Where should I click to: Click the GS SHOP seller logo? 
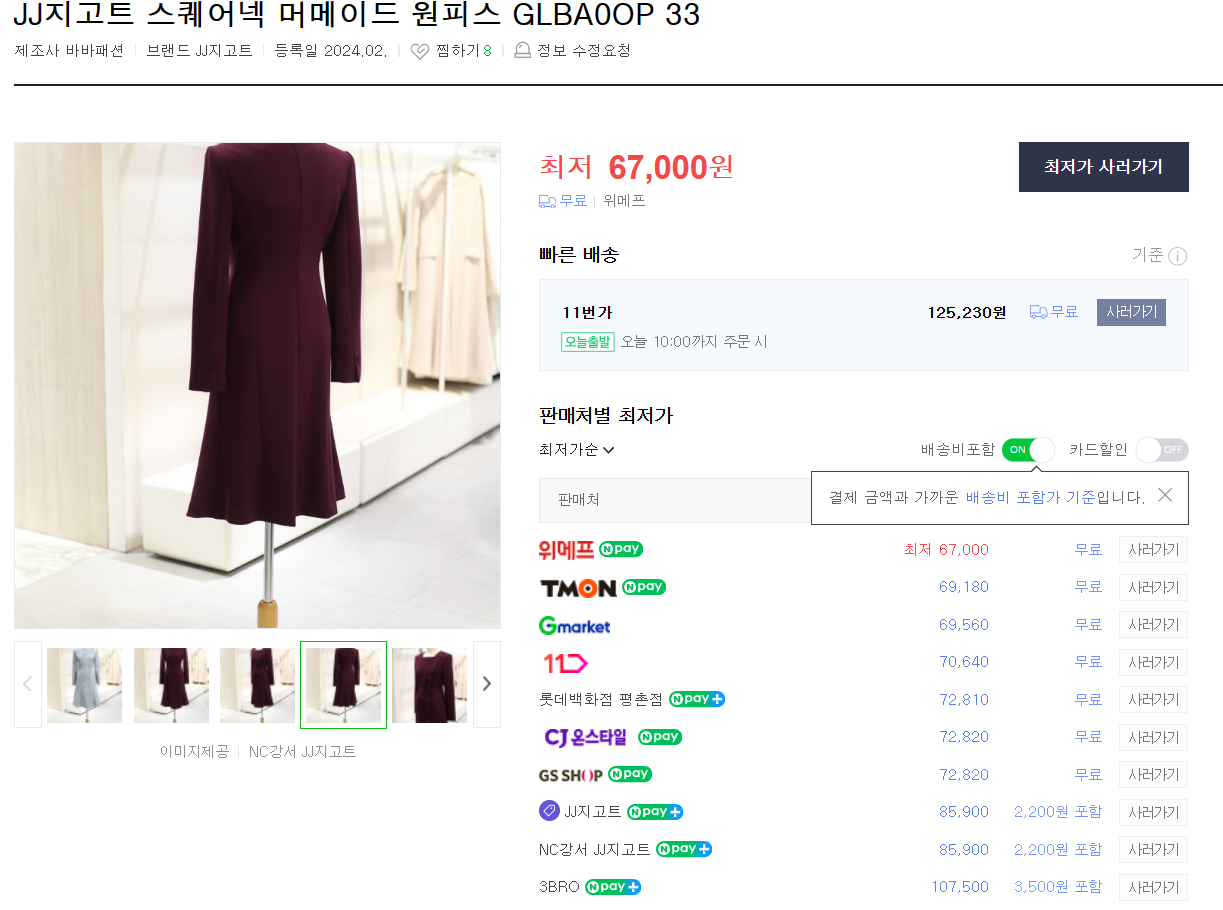click(570, 775)
